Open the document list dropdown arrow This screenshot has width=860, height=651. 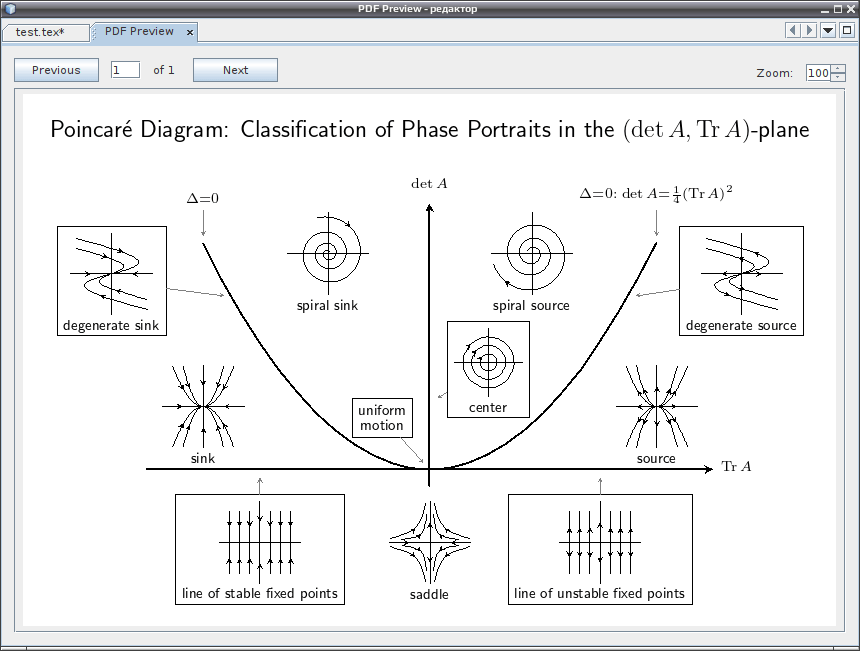(x=828, y=30)
